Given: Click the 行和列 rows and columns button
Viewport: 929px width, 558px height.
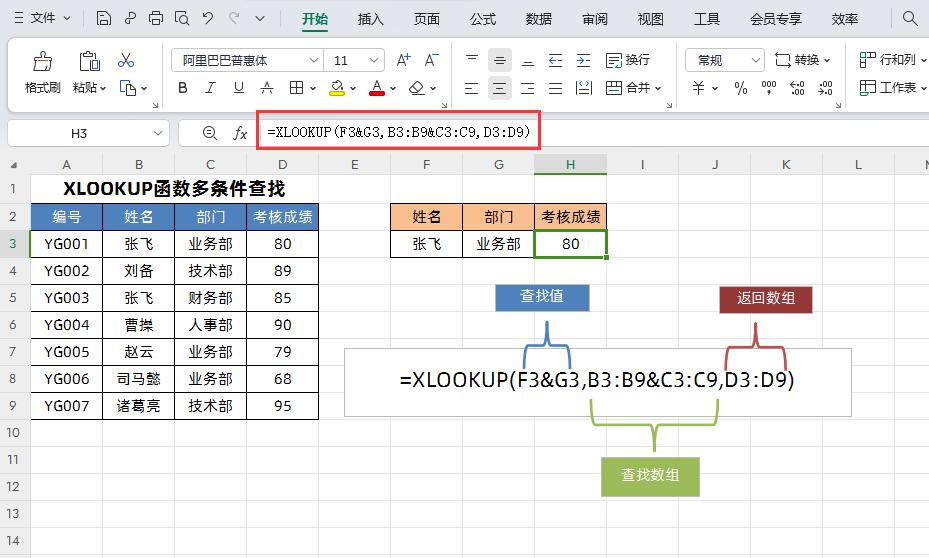Looking at the screenshot, I should point(892,59).
